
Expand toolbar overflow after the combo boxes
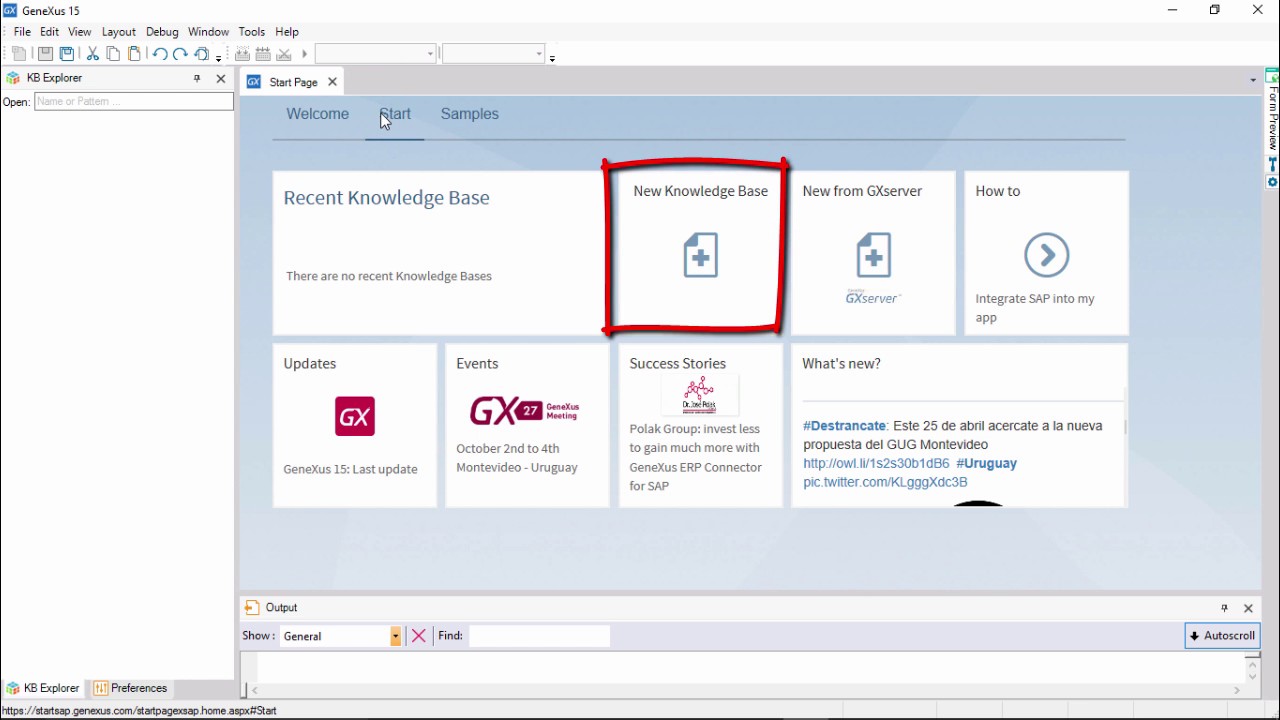(x=552, y=58)
